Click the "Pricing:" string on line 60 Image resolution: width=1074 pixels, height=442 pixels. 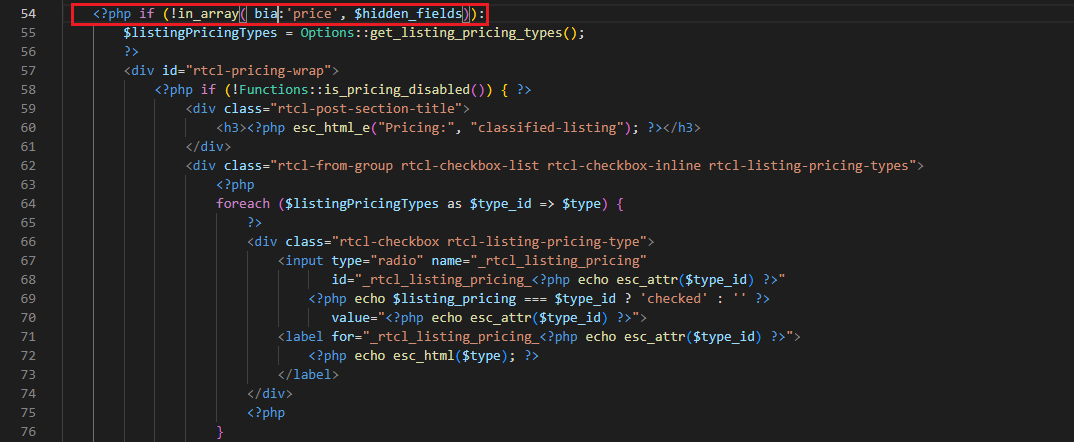(x=416, y=128)
